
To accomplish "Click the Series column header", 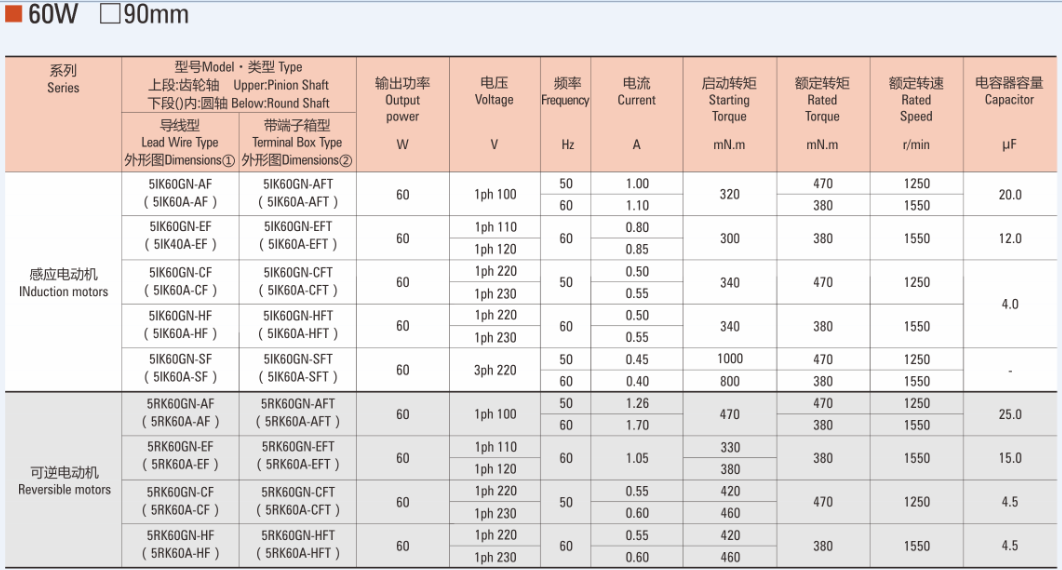I will coord(63,80).
